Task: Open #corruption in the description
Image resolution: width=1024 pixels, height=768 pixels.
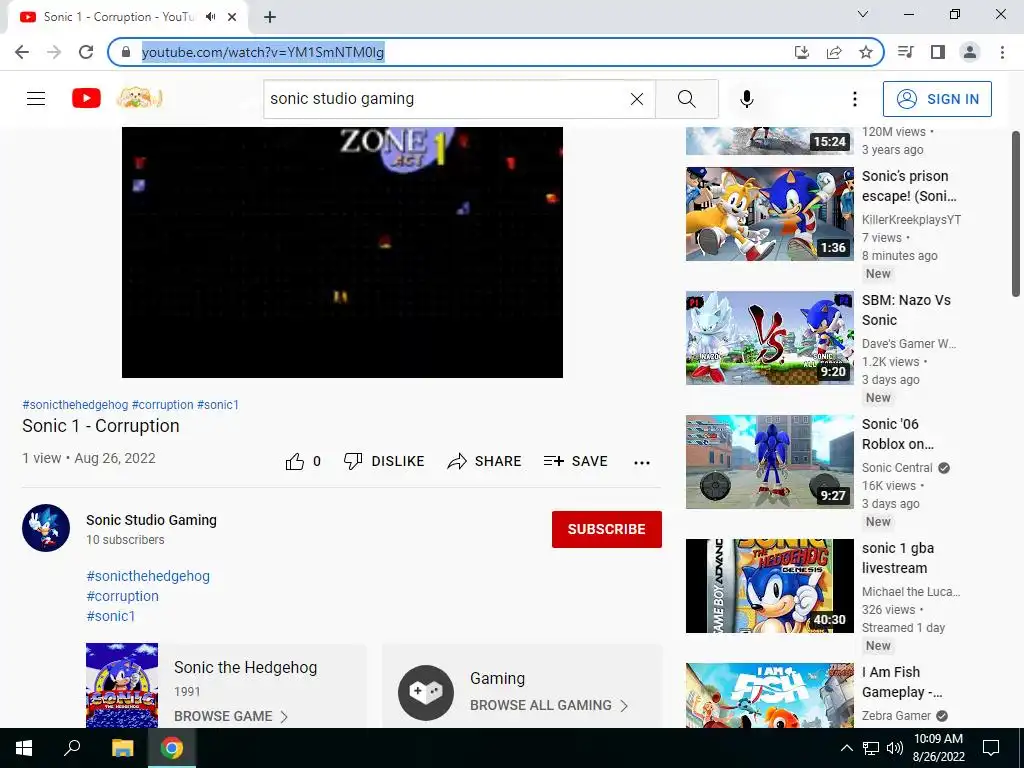Action: (123, 596)
